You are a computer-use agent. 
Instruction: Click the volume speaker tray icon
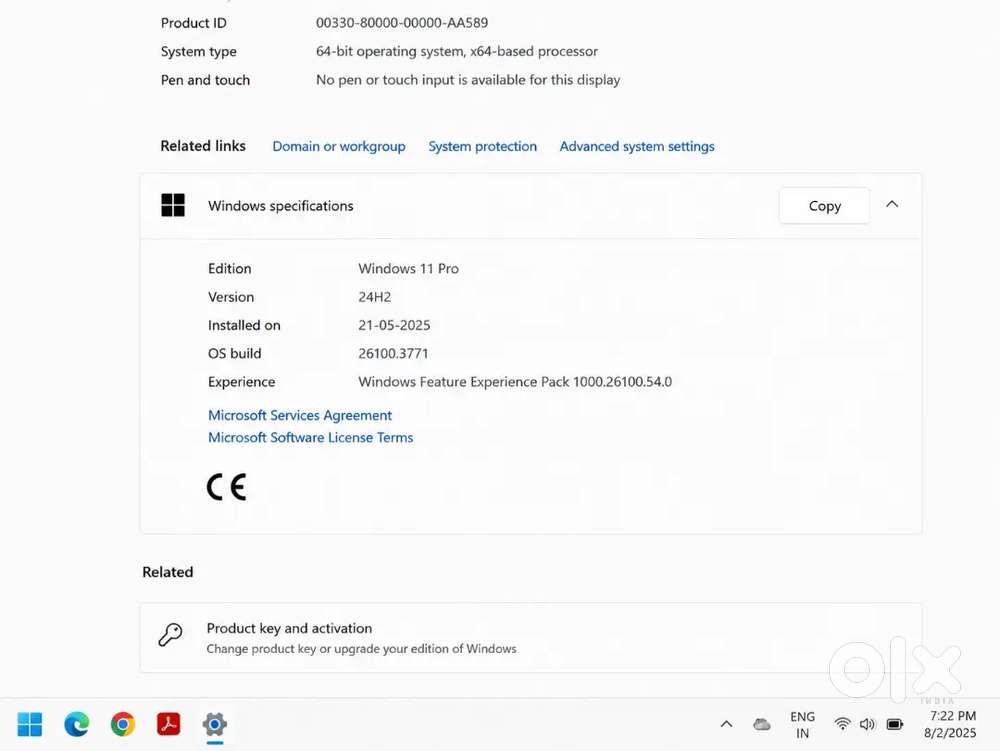click(867, 724)
